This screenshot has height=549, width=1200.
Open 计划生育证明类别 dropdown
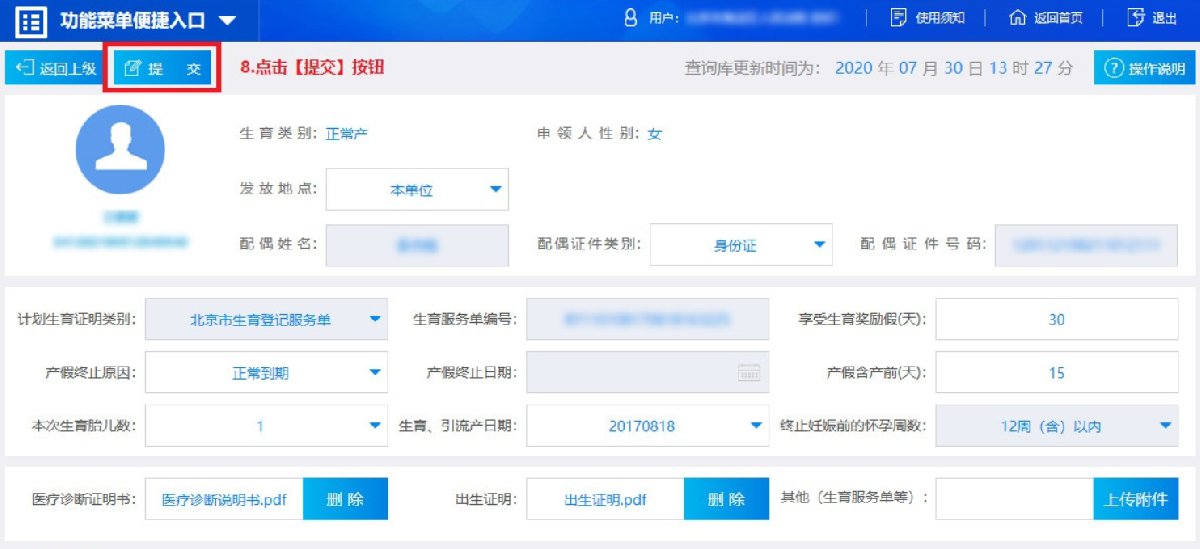(266, 320)
